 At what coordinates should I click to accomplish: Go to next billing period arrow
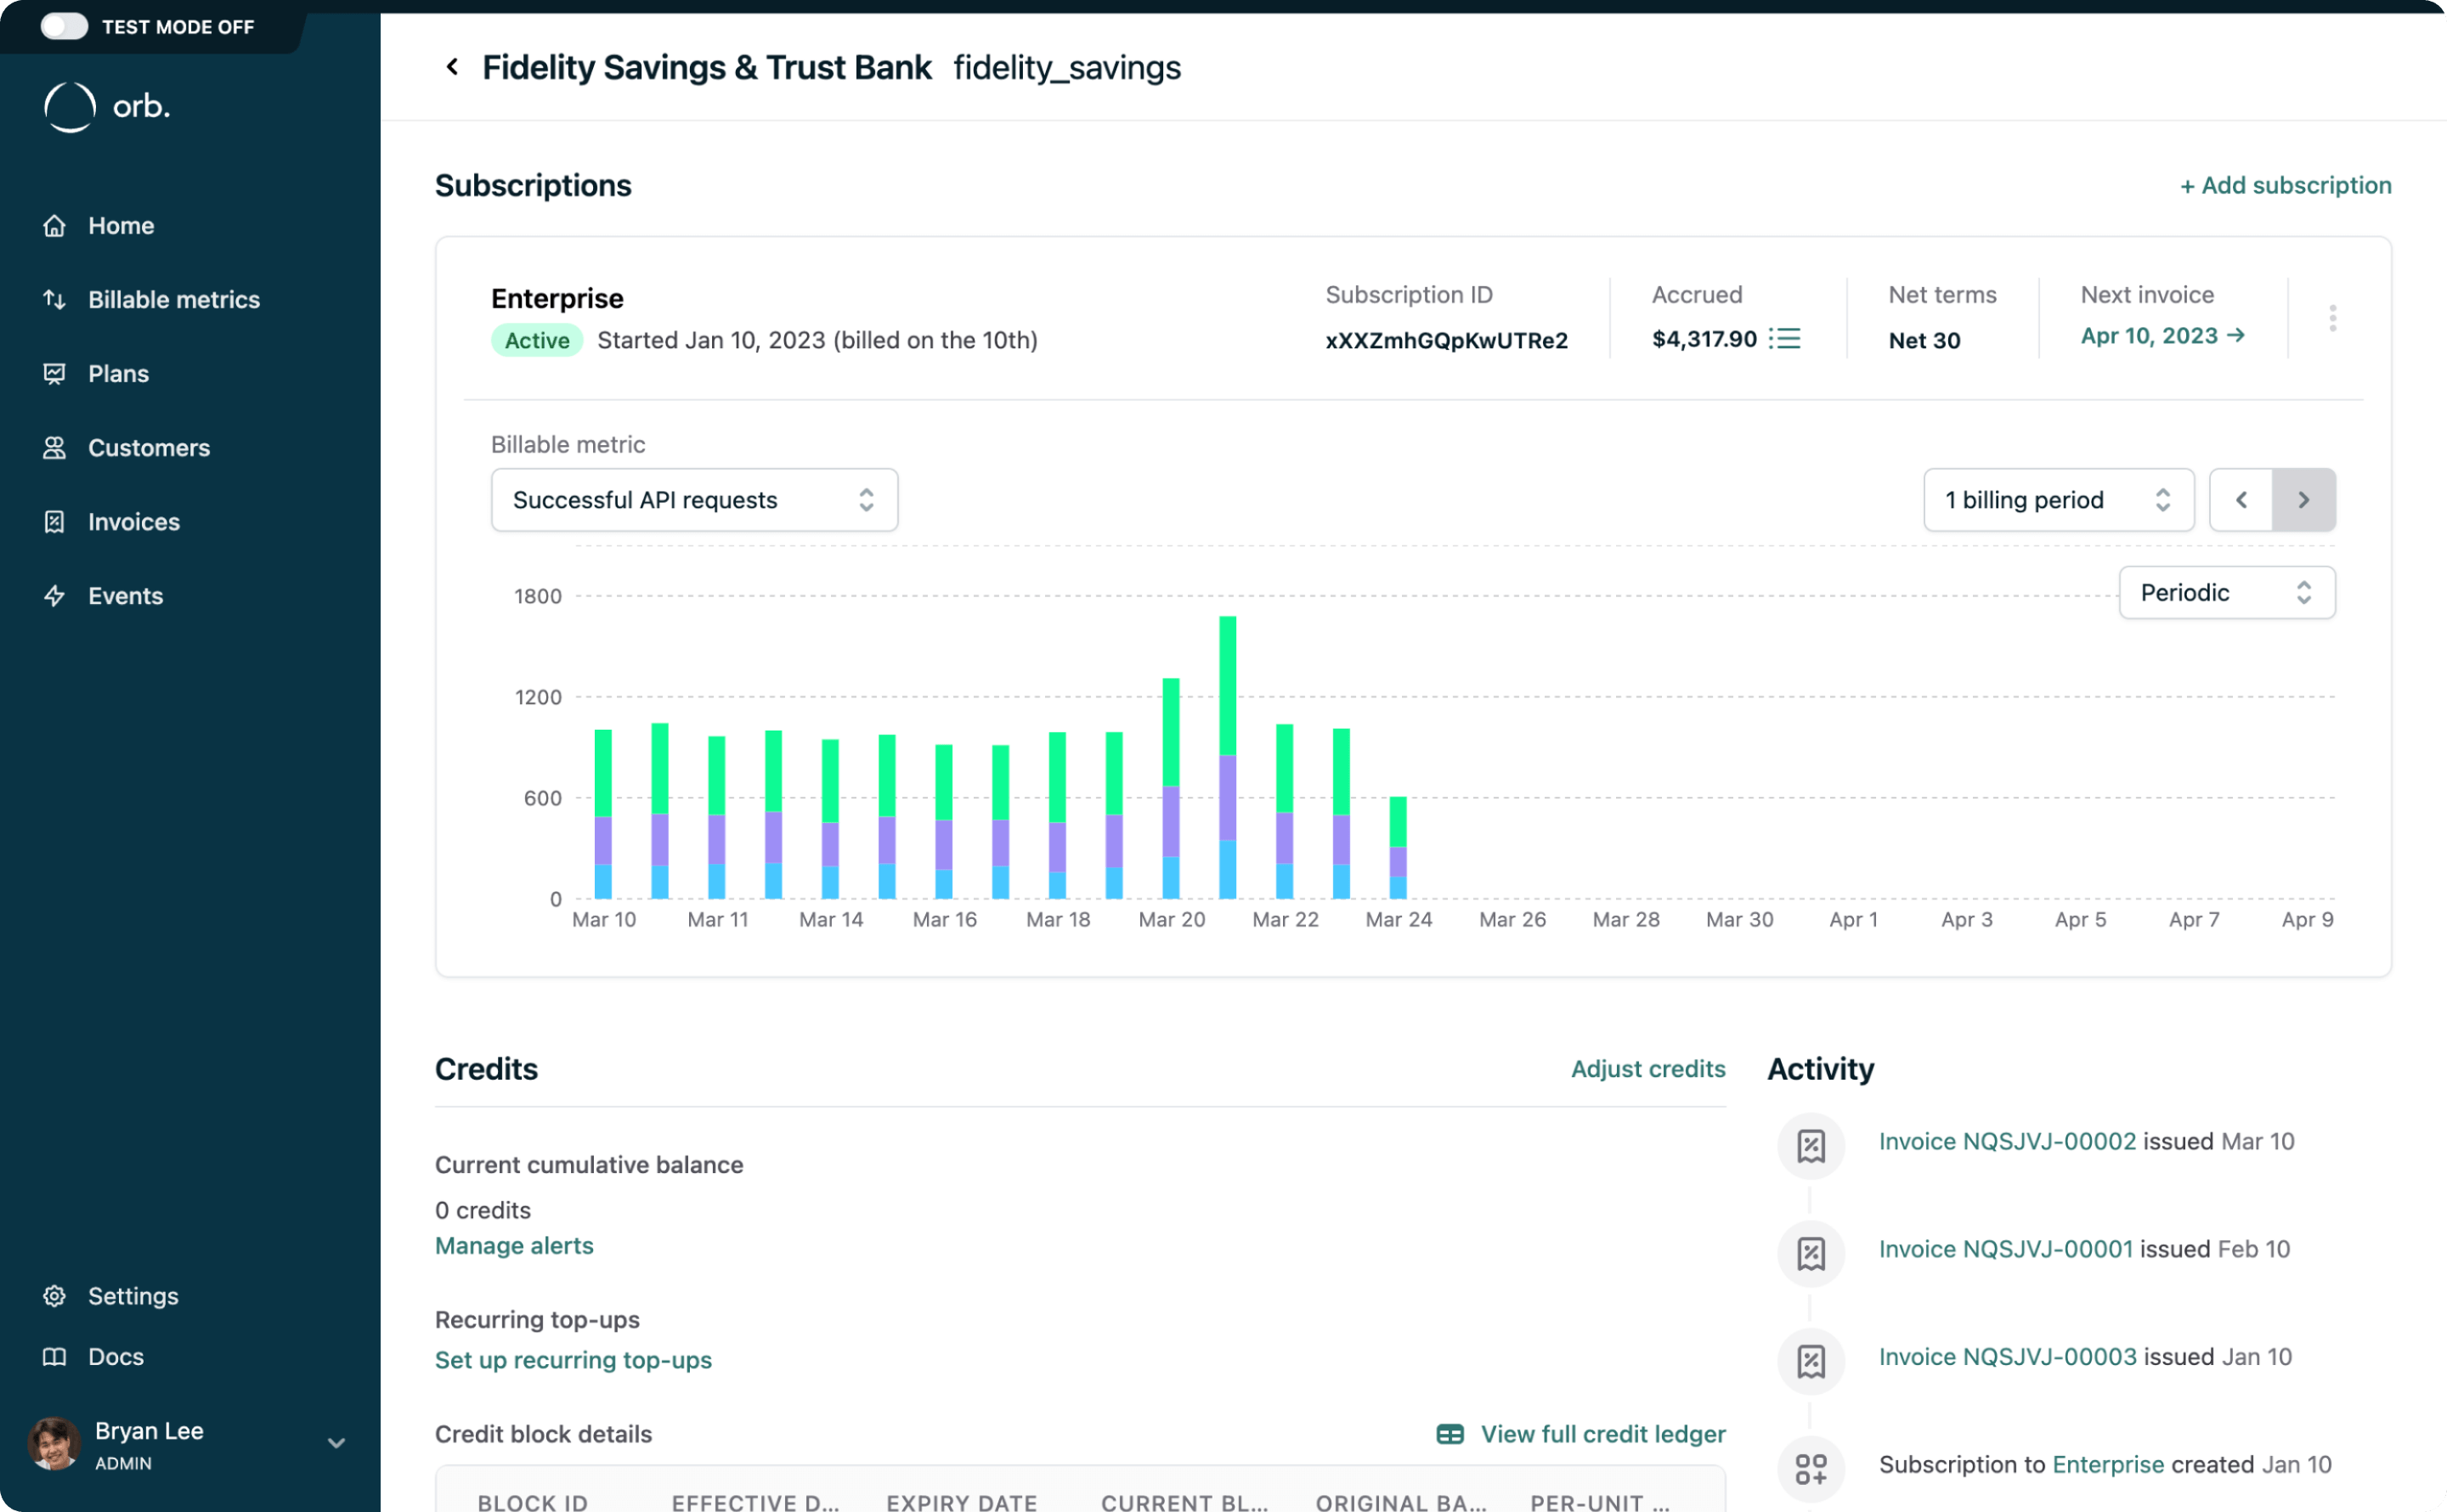pyautogui.click(x=2303, y=499)
